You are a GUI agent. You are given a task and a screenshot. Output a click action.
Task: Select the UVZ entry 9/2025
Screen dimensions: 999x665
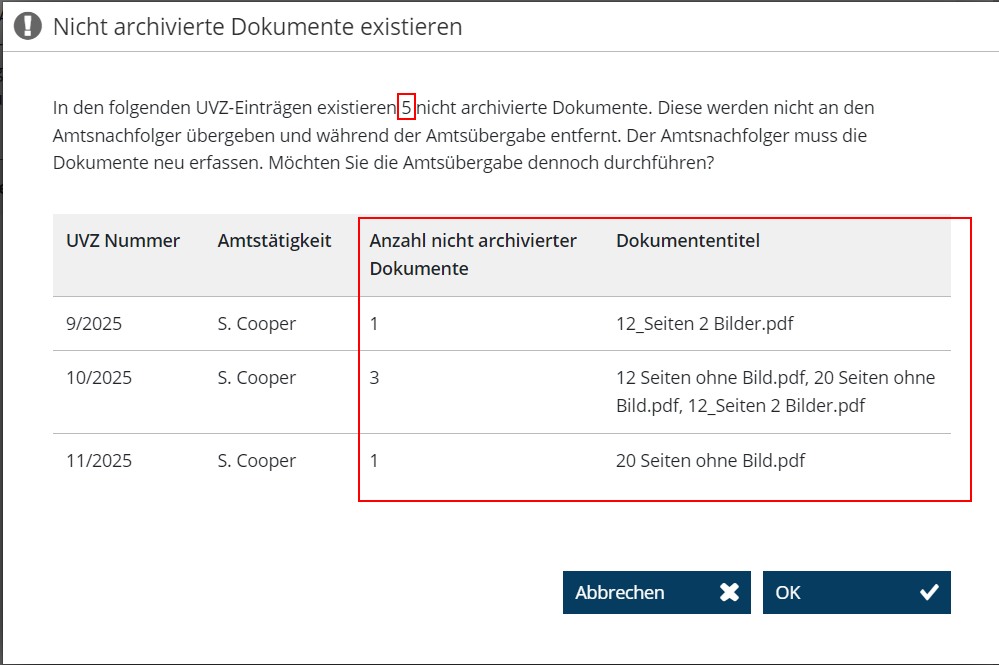tap(99, 324)
